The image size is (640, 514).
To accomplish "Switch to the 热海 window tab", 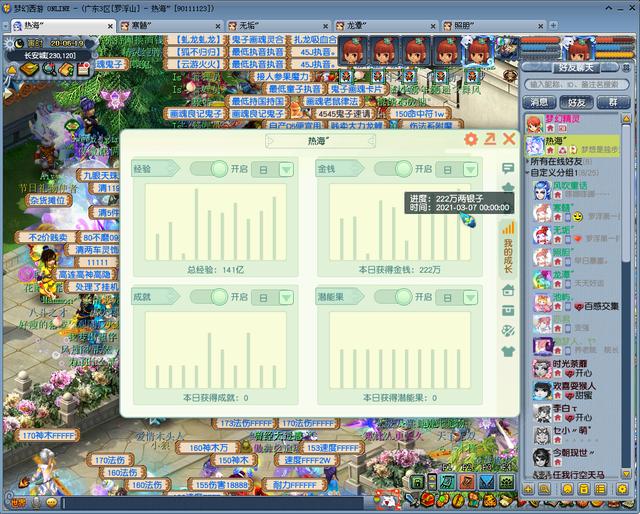I will point(63,26).
